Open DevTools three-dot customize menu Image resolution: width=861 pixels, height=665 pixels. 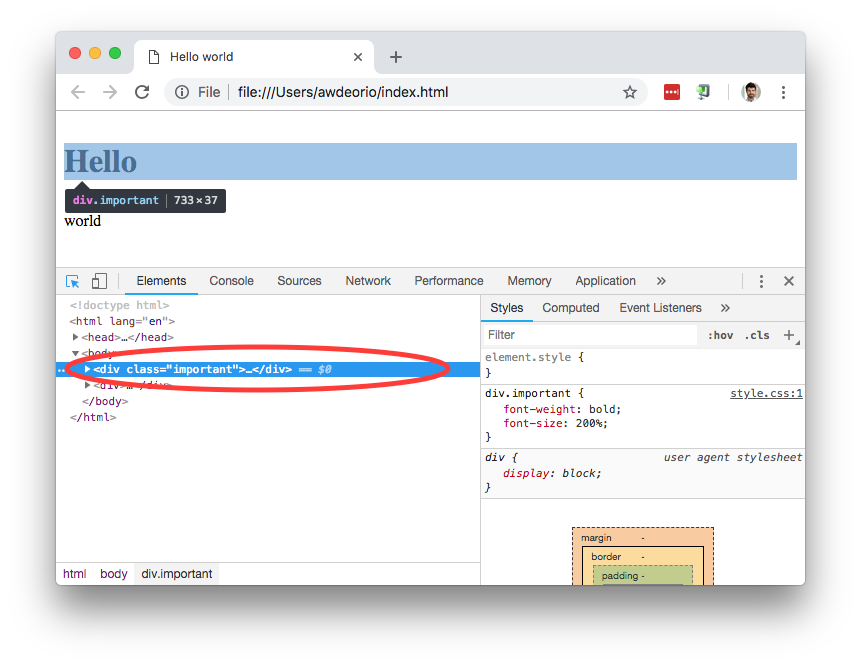point(761,281)
